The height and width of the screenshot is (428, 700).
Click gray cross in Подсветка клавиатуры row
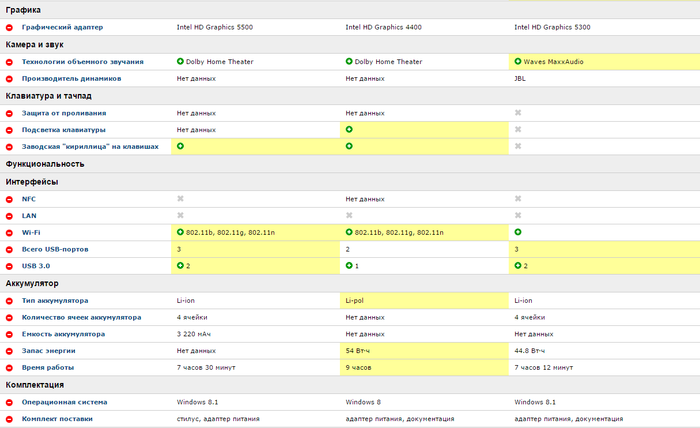(x=518, y=129)
